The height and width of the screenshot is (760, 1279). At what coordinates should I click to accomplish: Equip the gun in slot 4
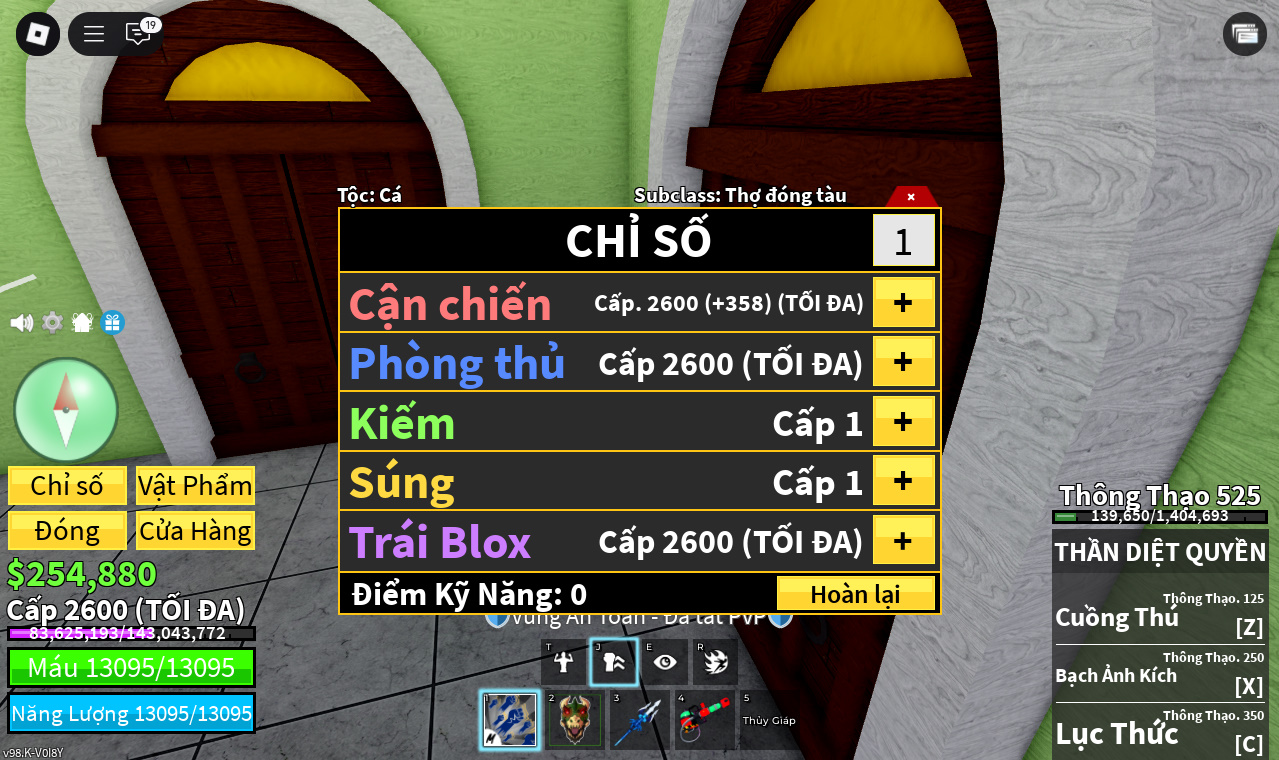tap(705, 720)
